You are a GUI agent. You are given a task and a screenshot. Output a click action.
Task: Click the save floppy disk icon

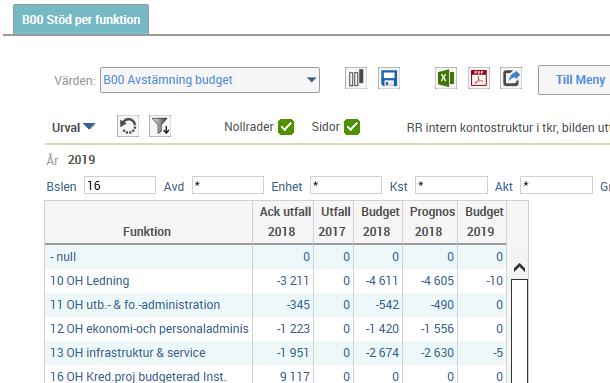(389, 78)
